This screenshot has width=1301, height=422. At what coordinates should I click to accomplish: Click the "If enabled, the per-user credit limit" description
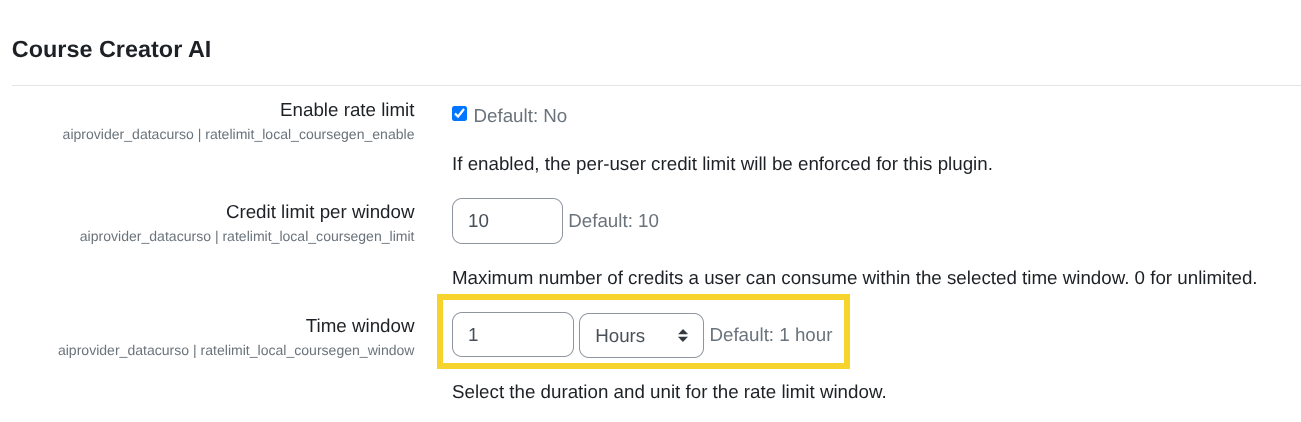click(x=722, y=164)
